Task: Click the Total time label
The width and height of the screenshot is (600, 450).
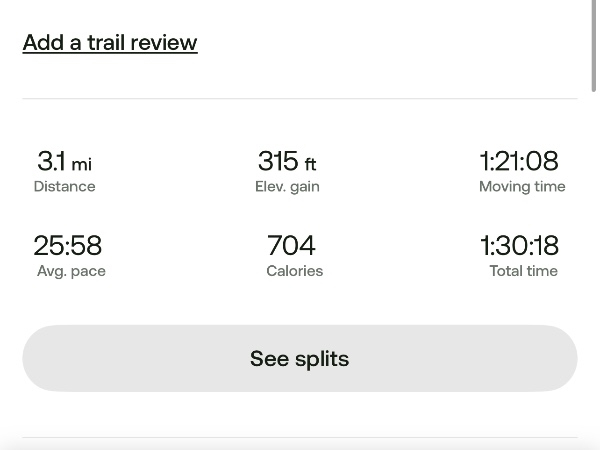Action: coord(523,271)
